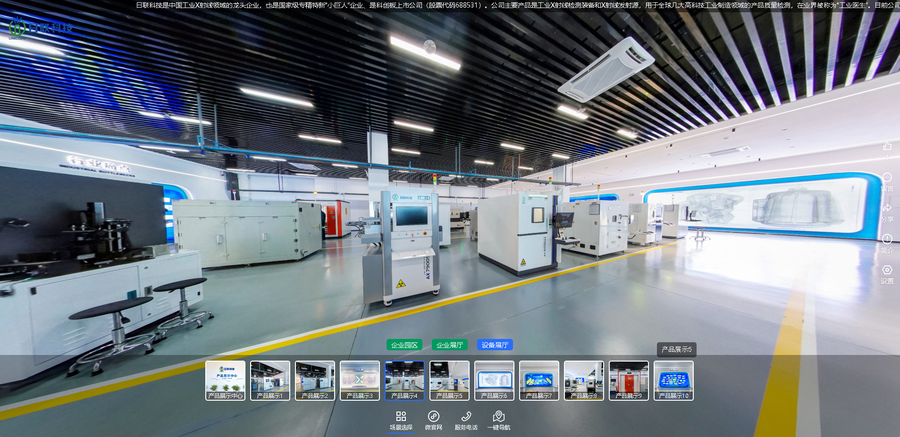Image resolution: width=900 pixels, height=437 pixels.
Task: Open the 产品展示中心 scene thumbnail
Action: 225,381
